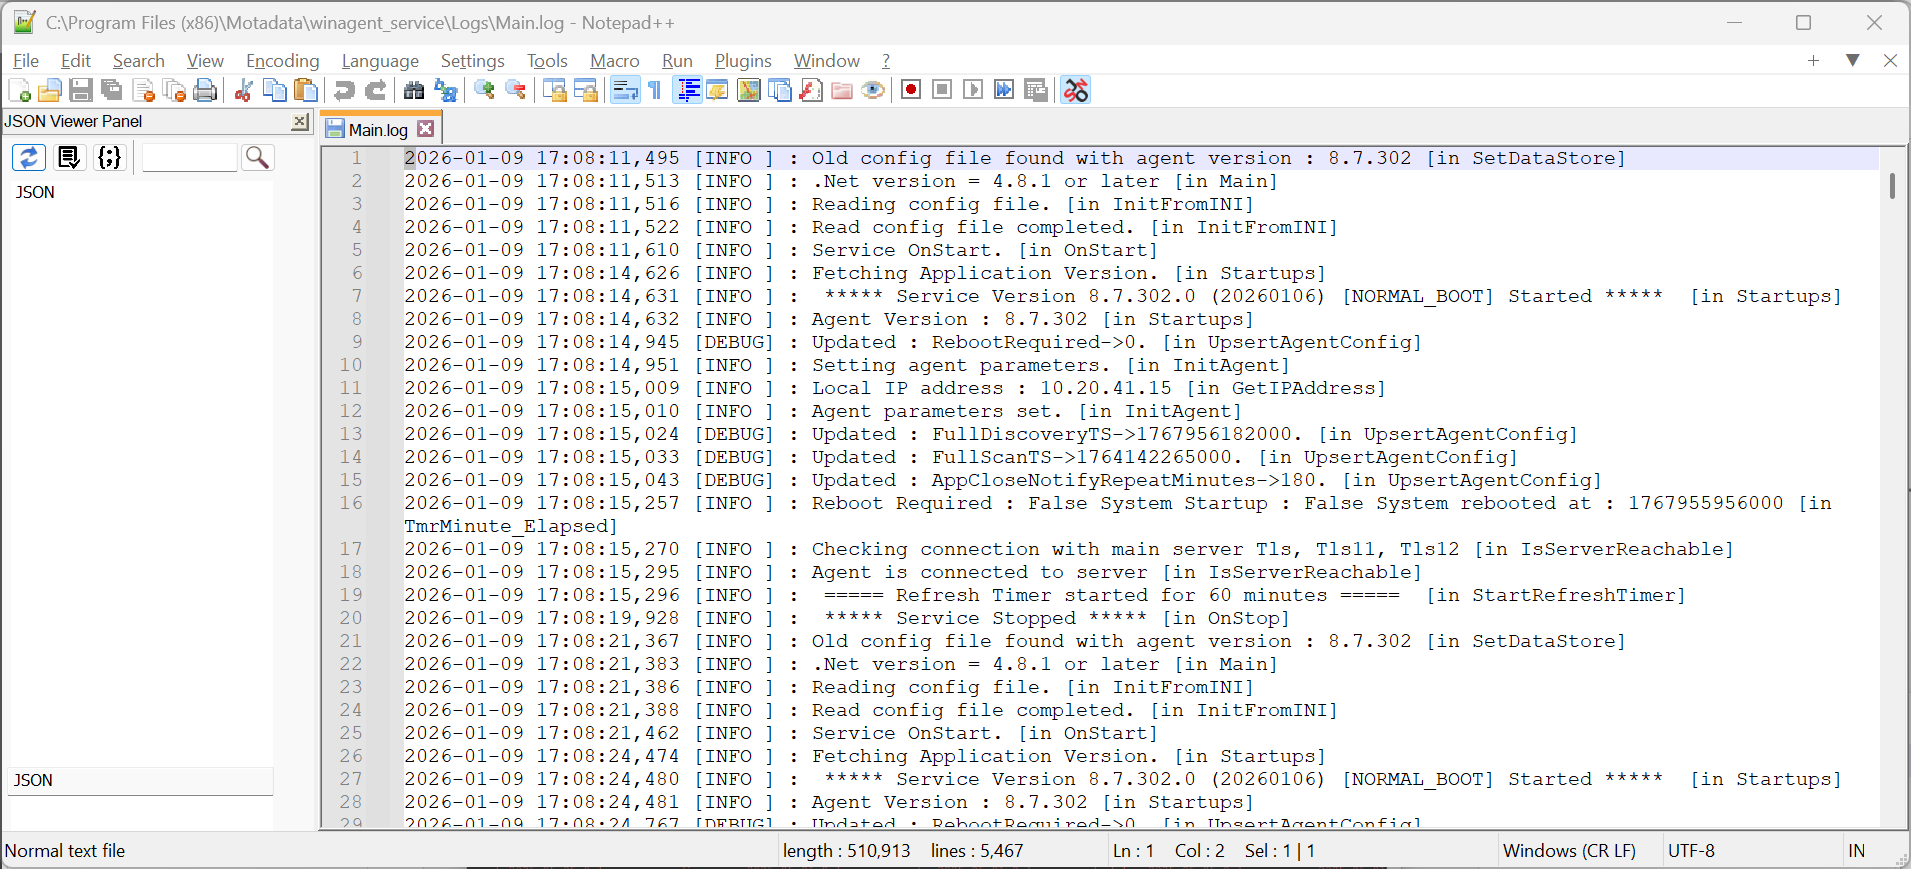Click the Open file folder icon

click(49, 91)
